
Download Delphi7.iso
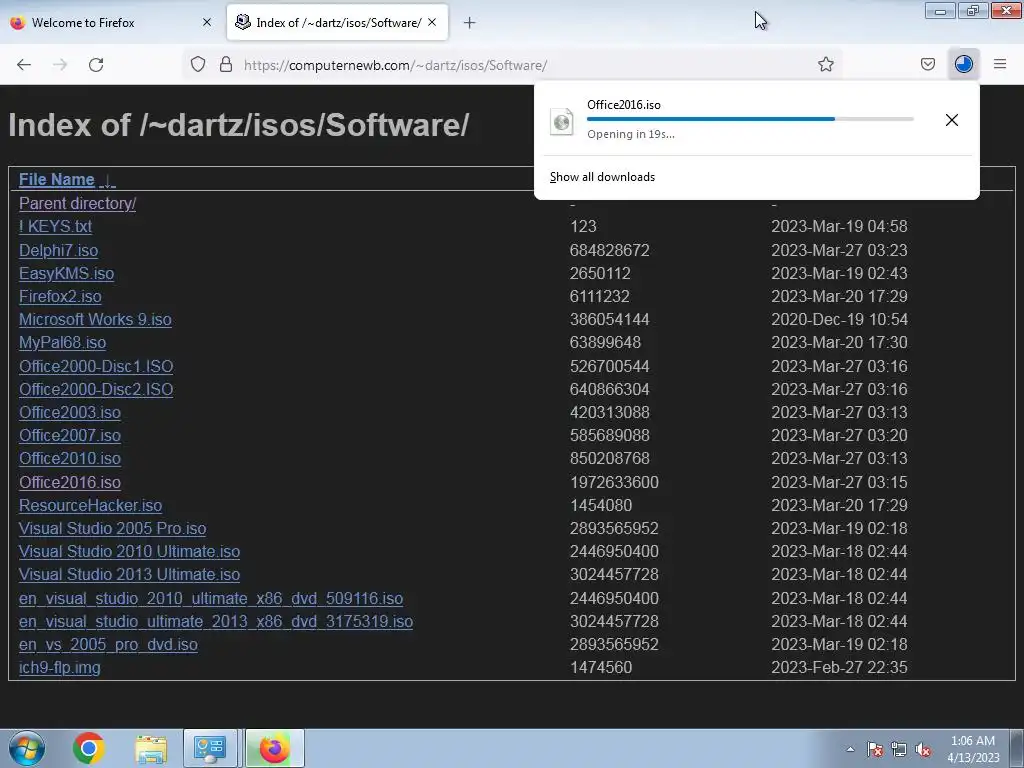59,250
